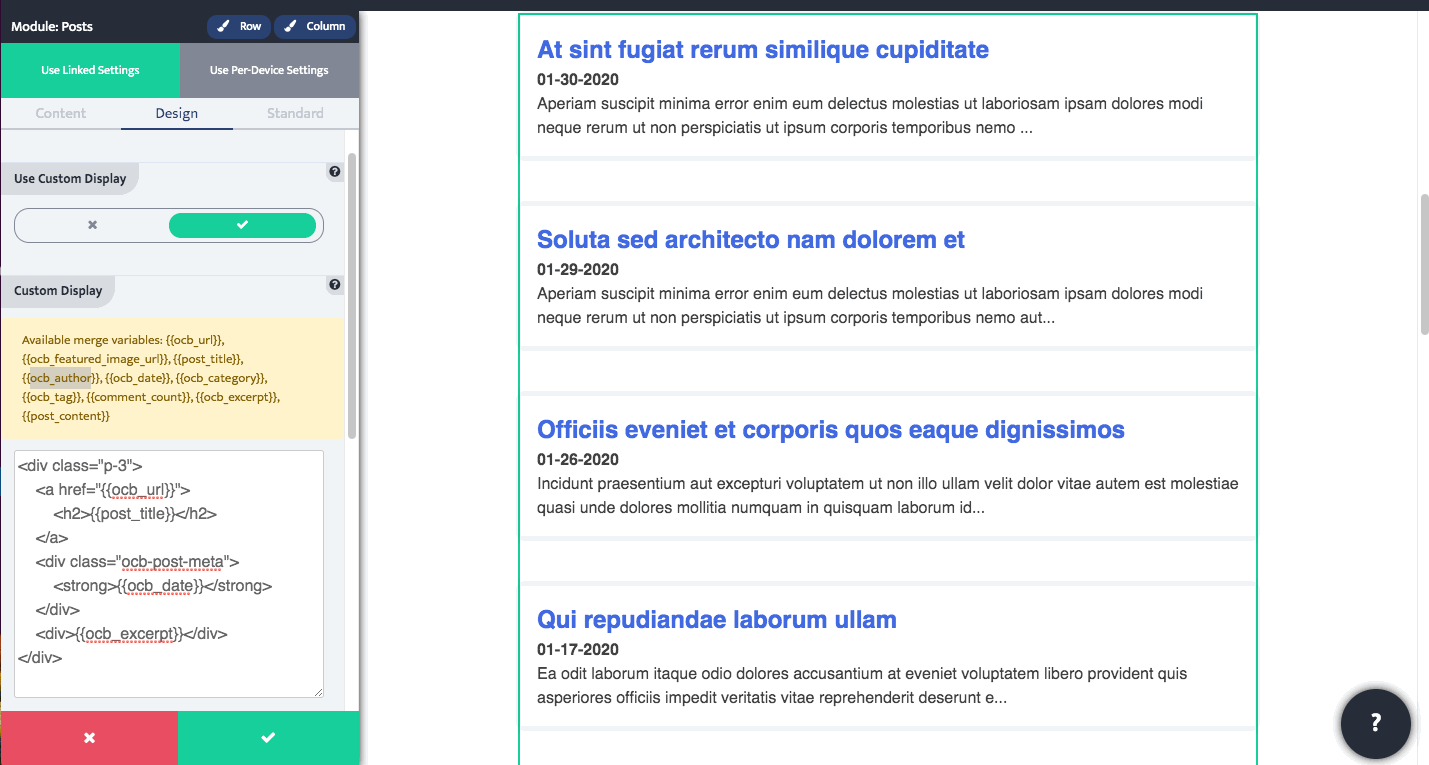The image size is (1429, 765).
Task: Show help for Use Custom Display
Action: (334, 172)
